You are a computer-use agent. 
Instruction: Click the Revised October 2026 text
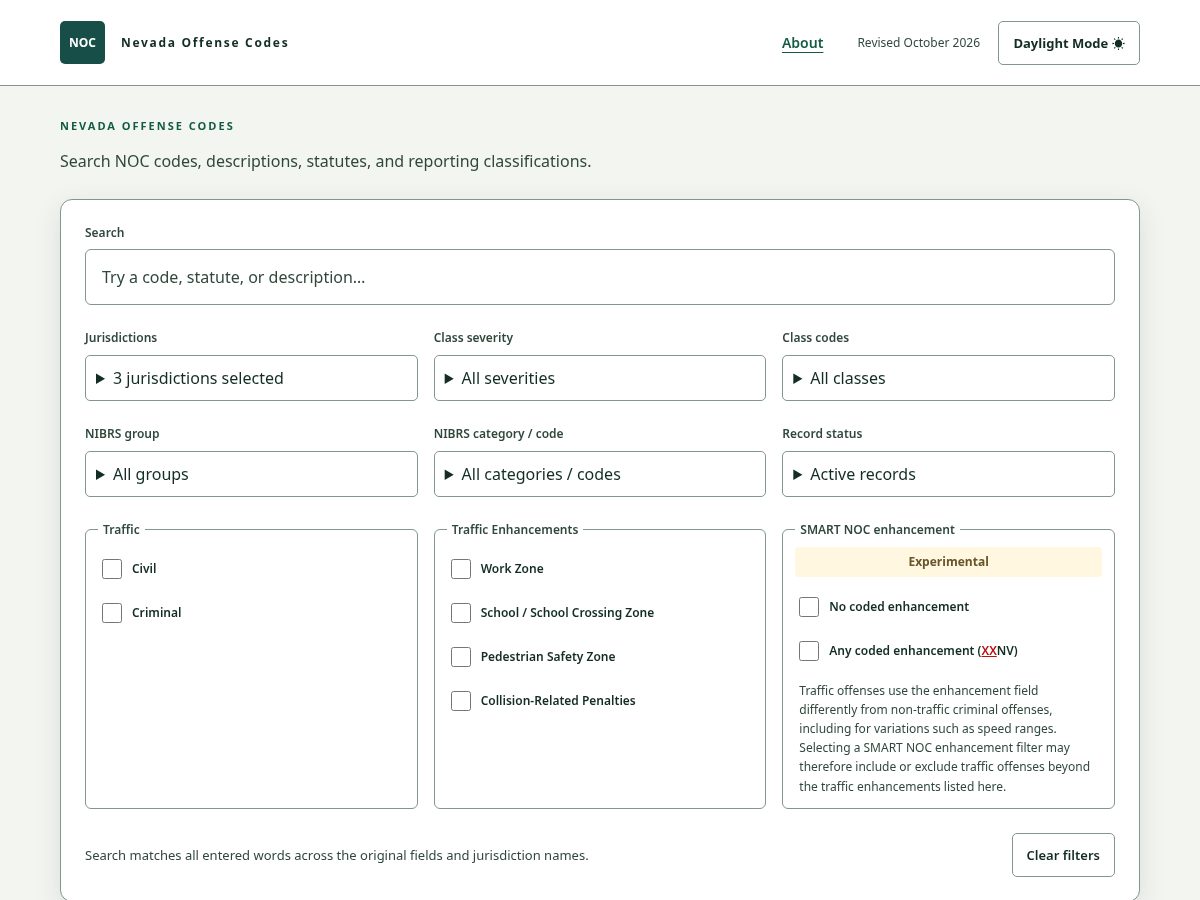918,43
